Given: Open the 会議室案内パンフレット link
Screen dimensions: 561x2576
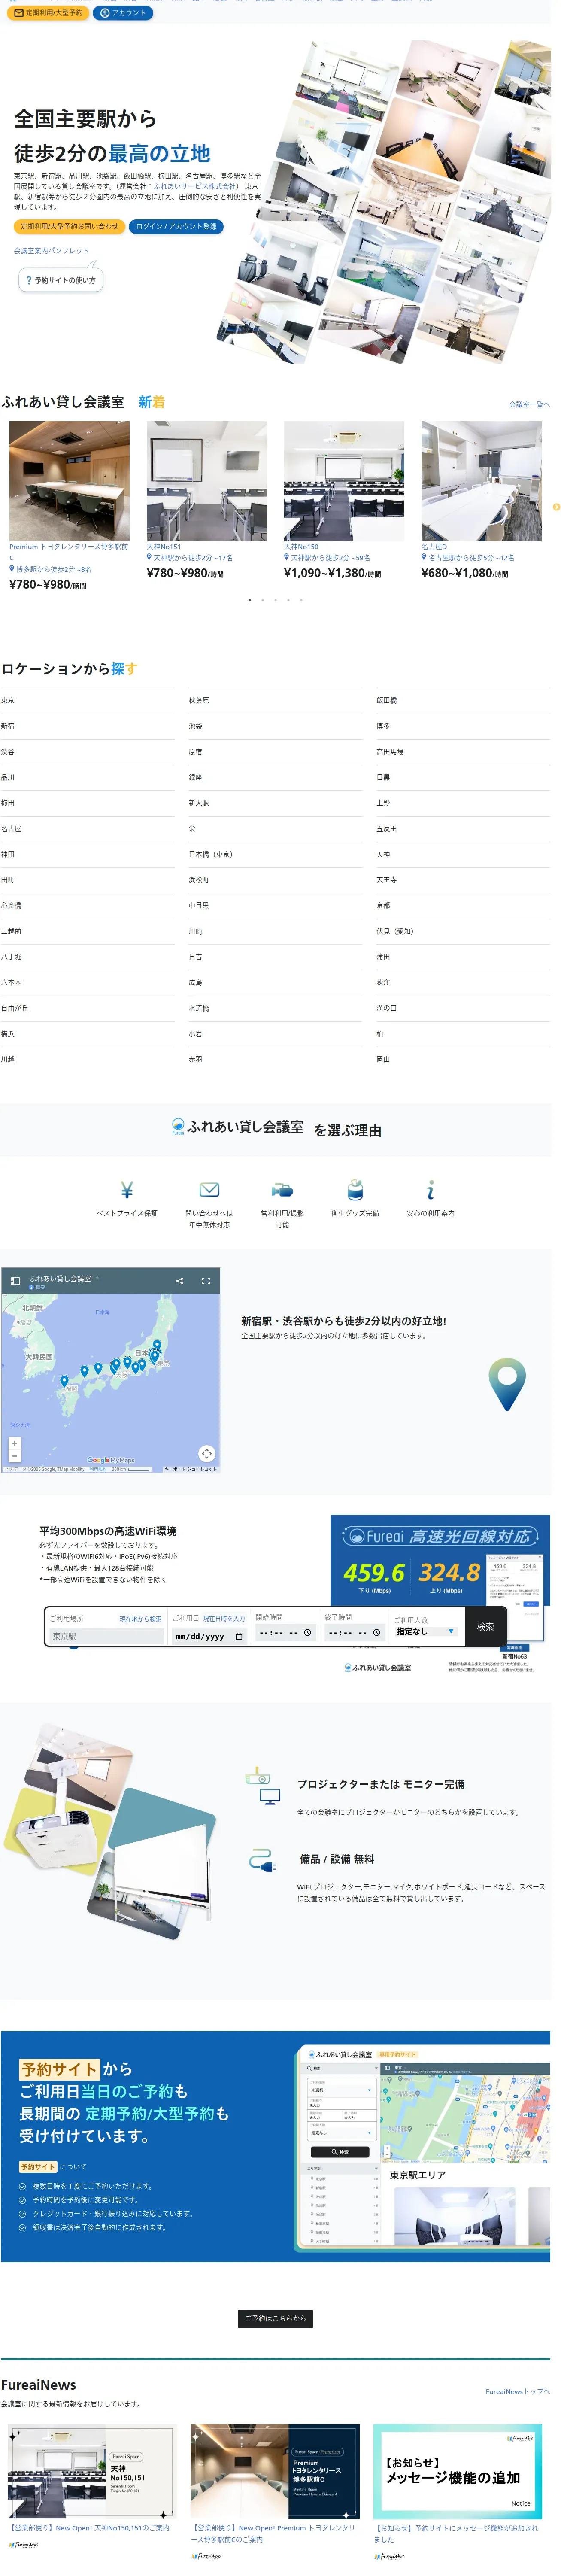Looking at the screenshot, I should point(51,251).
